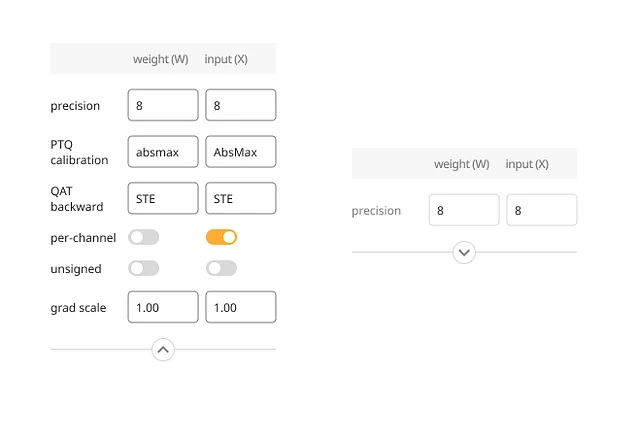The height and width of the screenshot is (443, 640).
Task: Open the input QAT backward STE field
Action: [240, 198]
